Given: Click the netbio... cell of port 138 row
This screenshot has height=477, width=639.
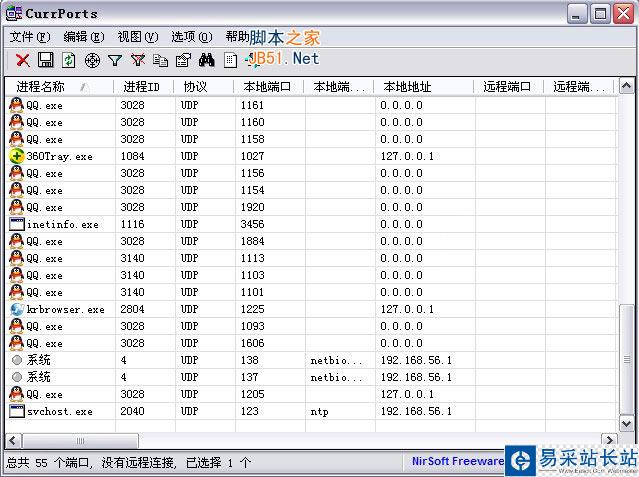Looking at the screenshot, I should point(336,360).
